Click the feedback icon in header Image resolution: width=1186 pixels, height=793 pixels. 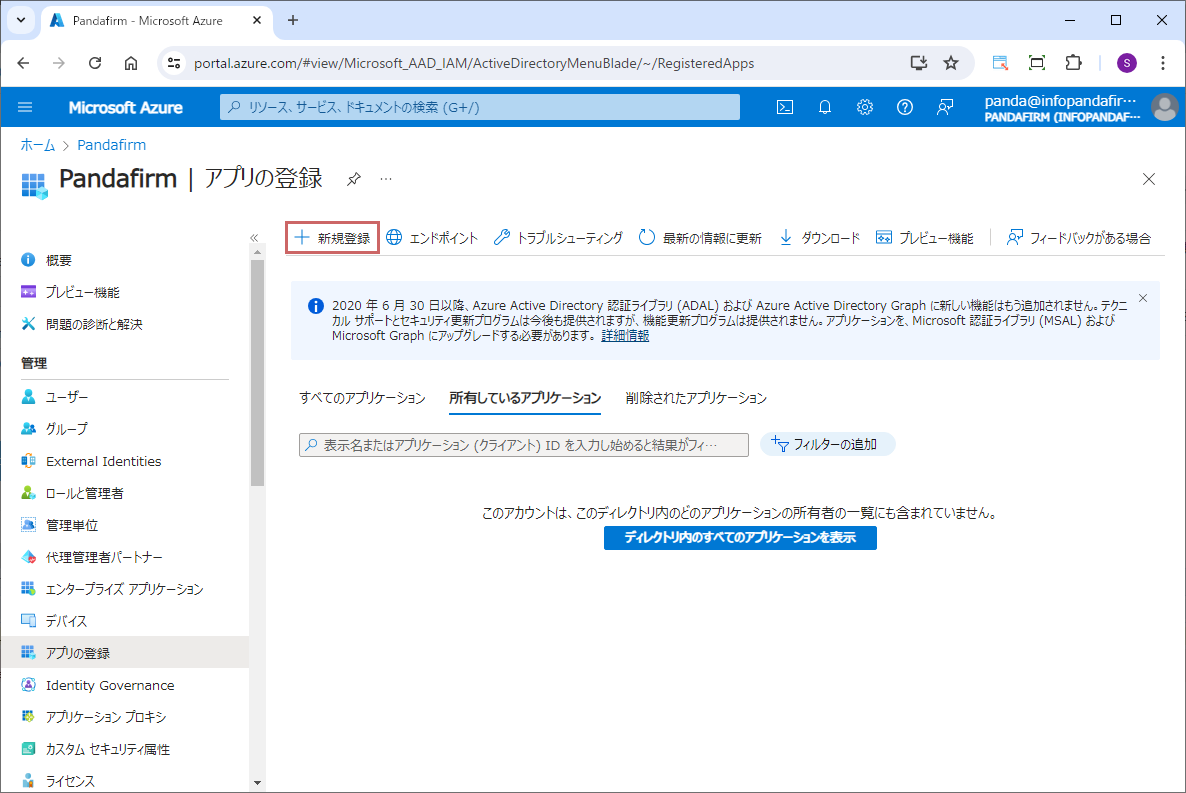click(x=945, y=107)
